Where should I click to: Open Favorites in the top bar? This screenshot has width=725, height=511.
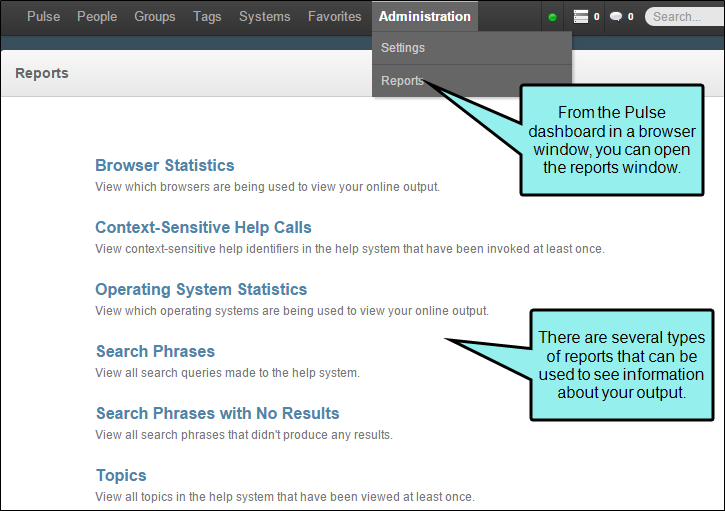pyautogui.click(x=335, y=17)
